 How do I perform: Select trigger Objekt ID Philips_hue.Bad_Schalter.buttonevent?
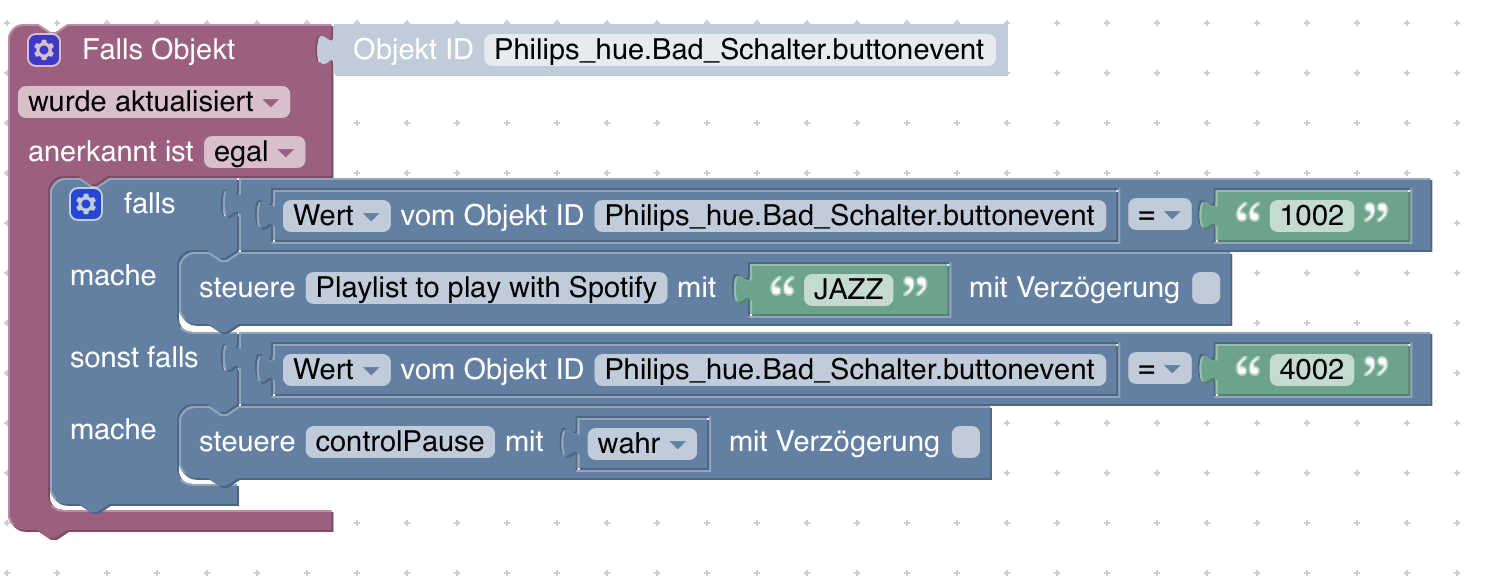tap(740, 50)
